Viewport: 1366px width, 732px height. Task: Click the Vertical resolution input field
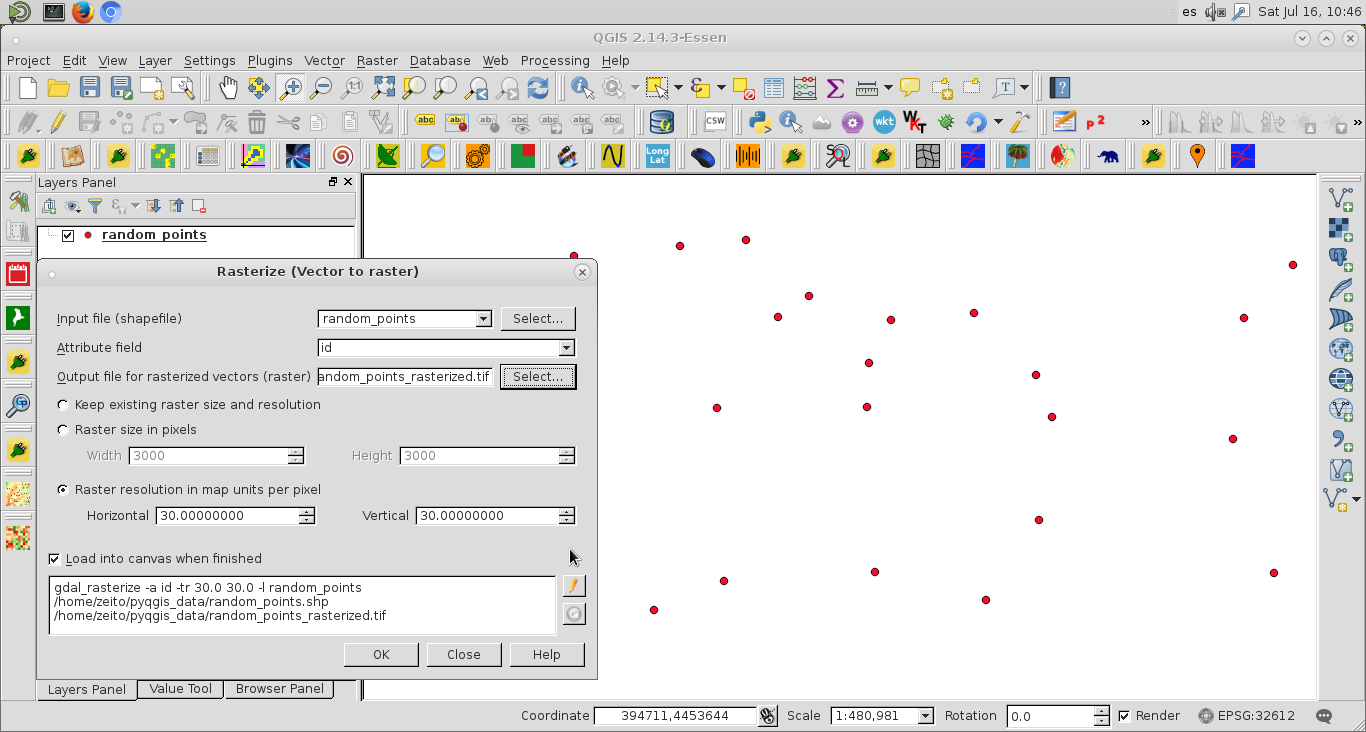point(488,516)
